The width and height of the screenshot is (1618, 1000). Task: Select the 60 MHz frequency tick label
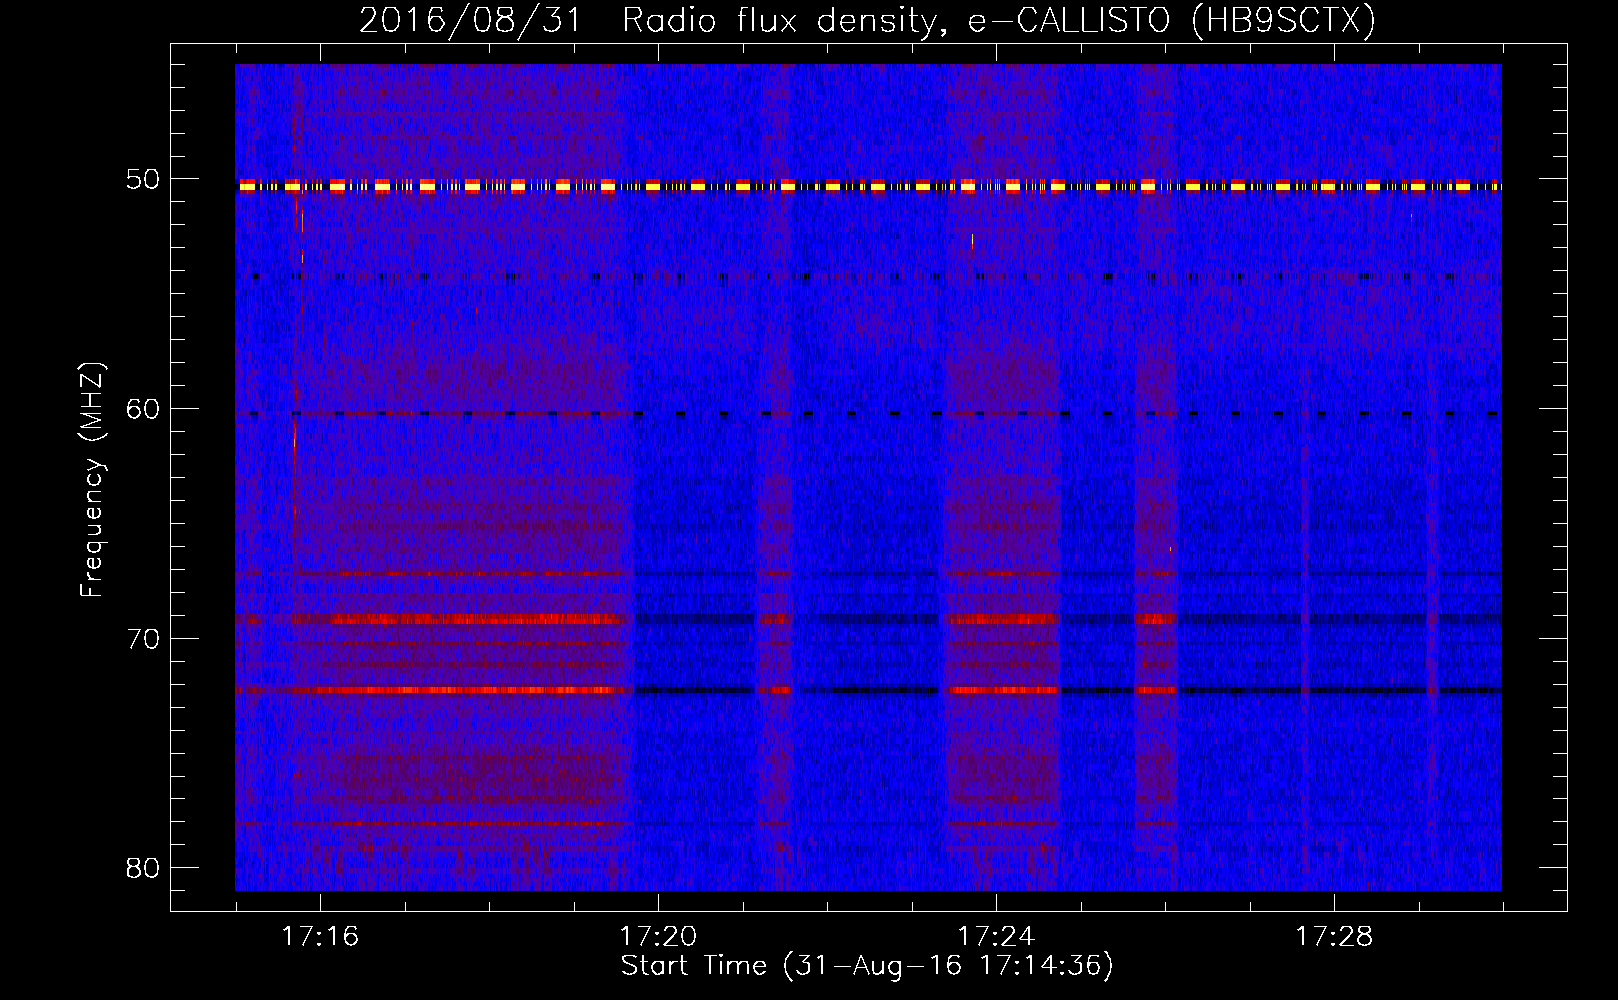(143, 409)
